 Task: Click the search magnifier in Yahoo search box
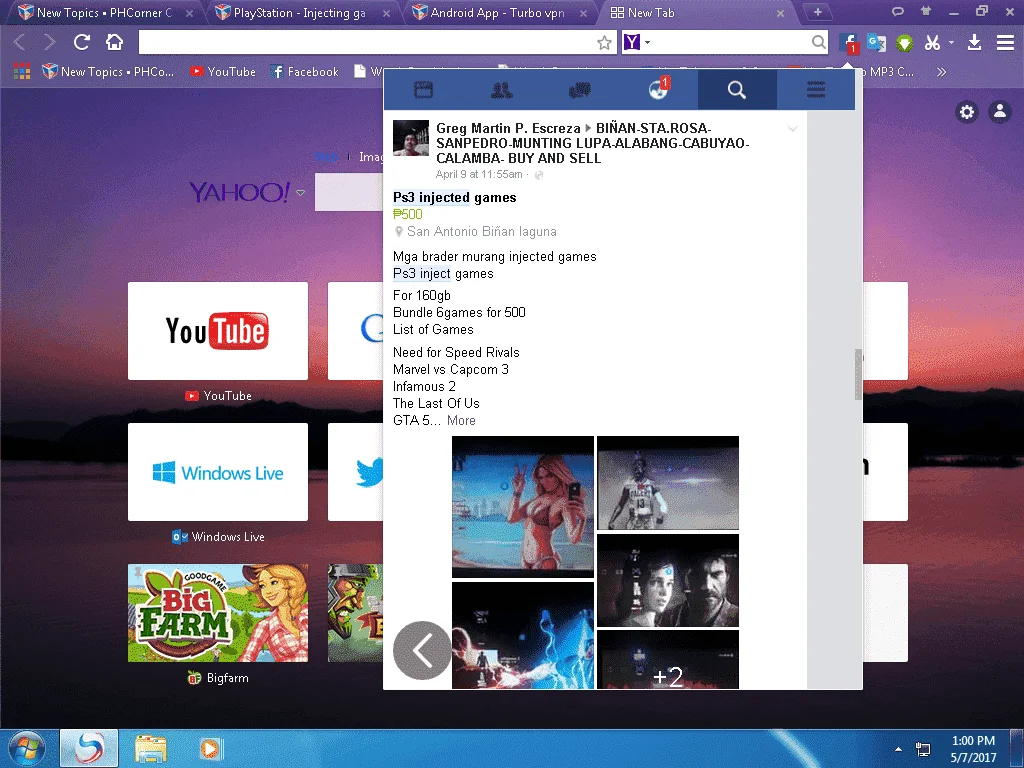click(x=818, y=42)
